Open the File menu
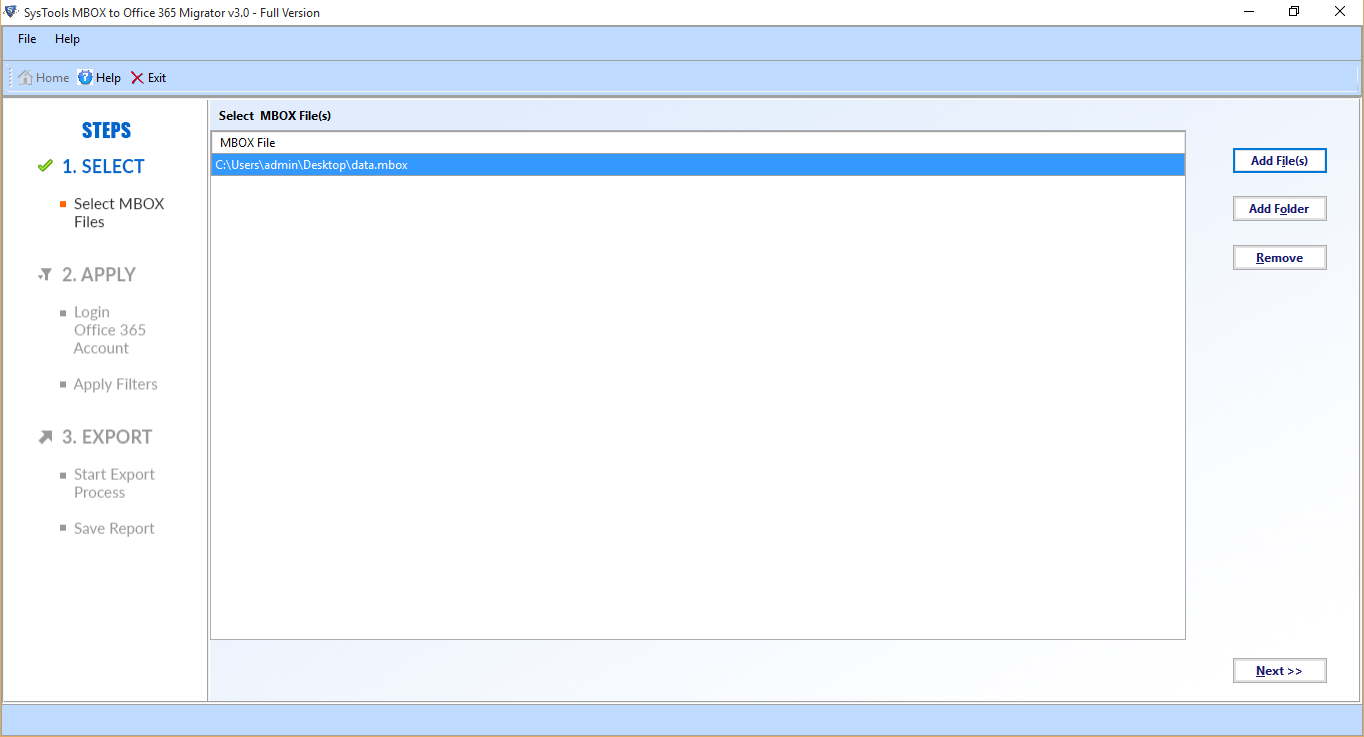Viewport: 1364px width, 737px height. 27,39
